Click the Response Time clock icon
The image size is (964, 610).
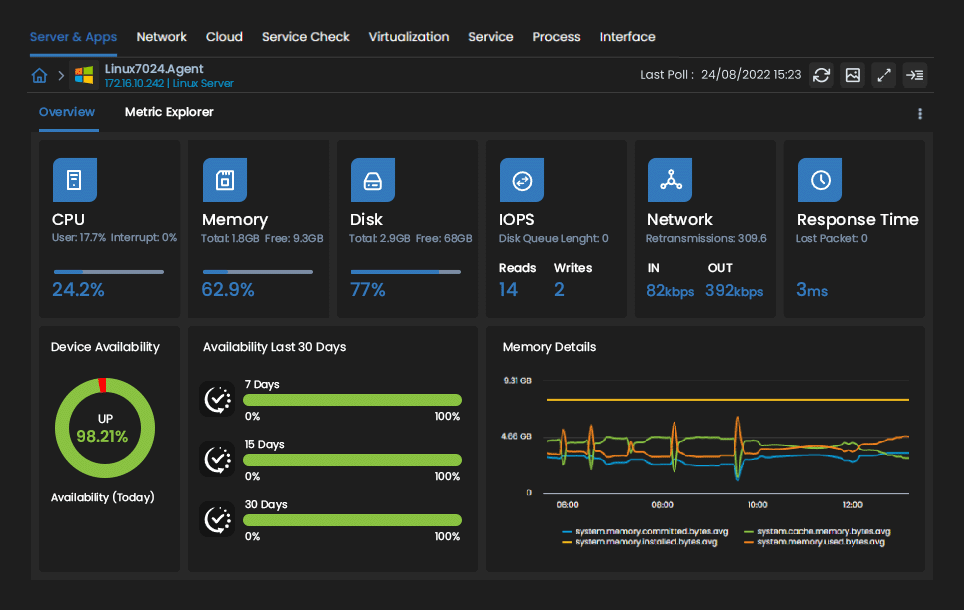[x=820, y=180]
